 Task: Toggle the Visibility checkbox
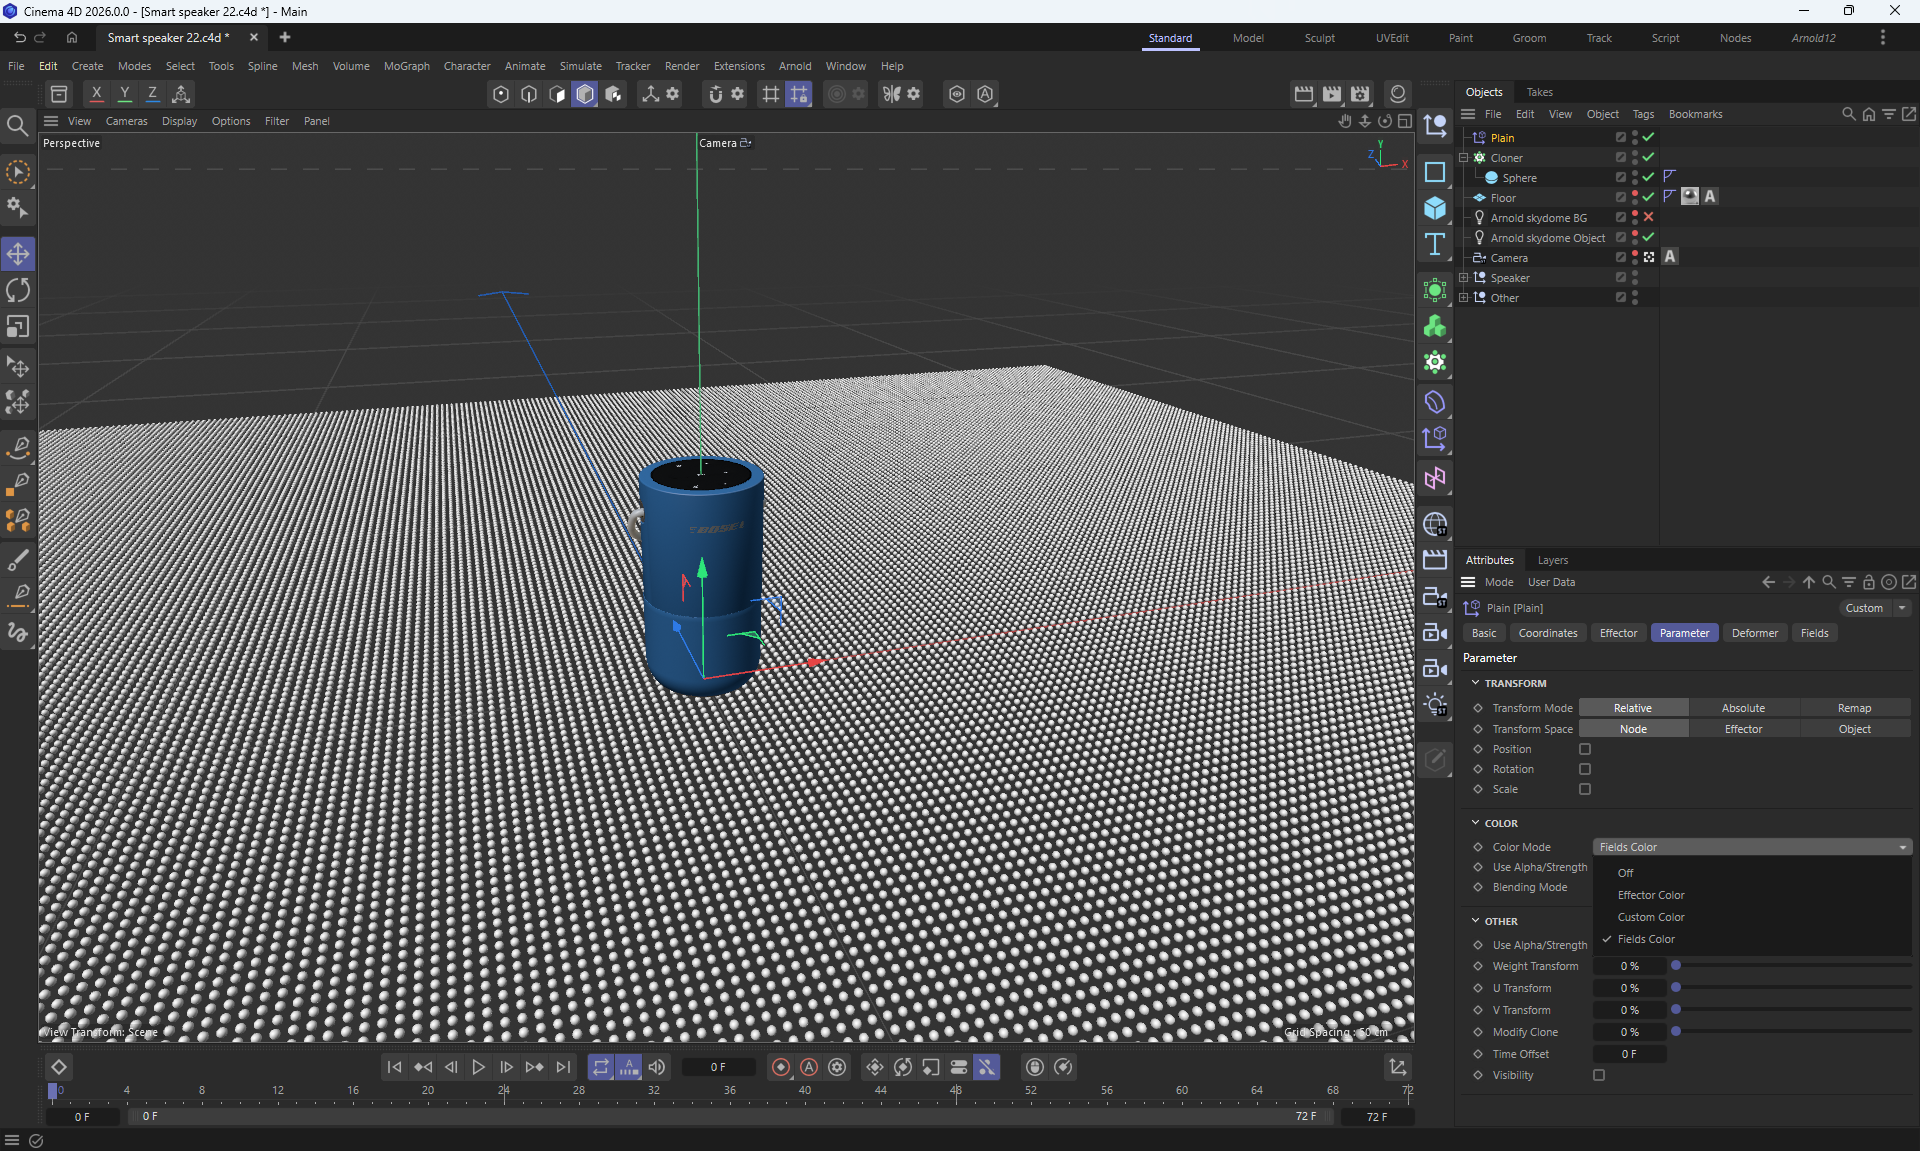[1599, 1075]
